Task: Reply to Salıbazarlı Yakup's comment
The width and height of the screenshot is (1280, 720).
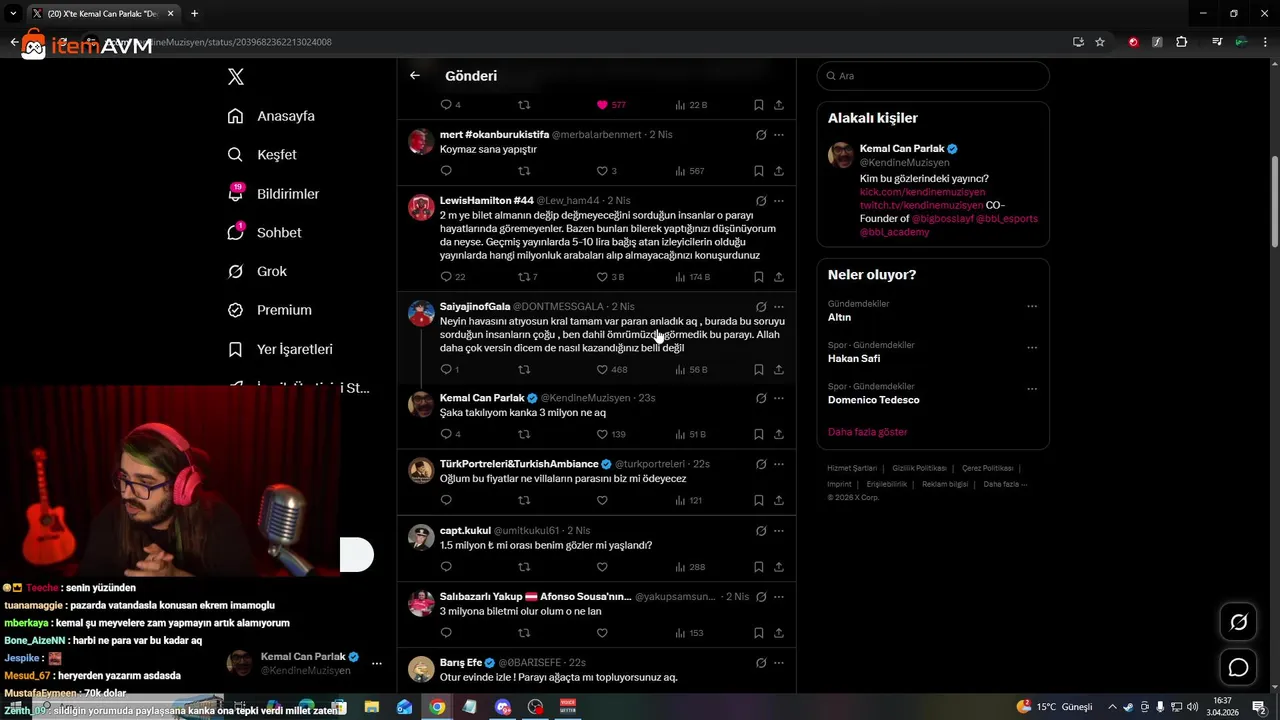Action: click(446, 633)
